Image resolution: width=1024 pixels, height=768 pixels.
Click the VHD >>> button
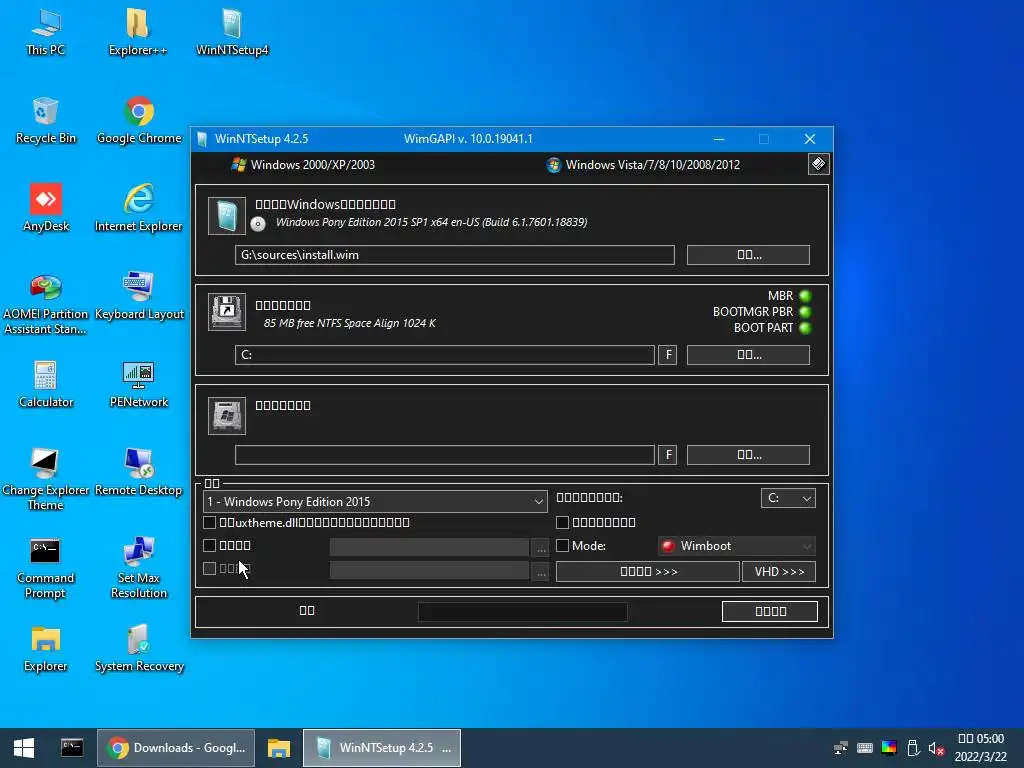click(779, 571)
